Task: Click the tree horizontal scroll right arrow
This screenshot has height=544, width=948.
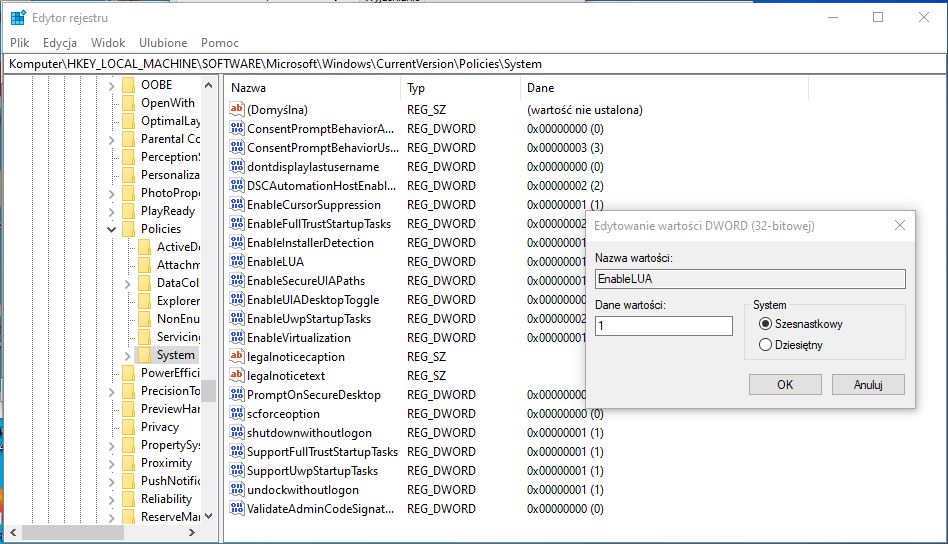Action: [192, 533]
